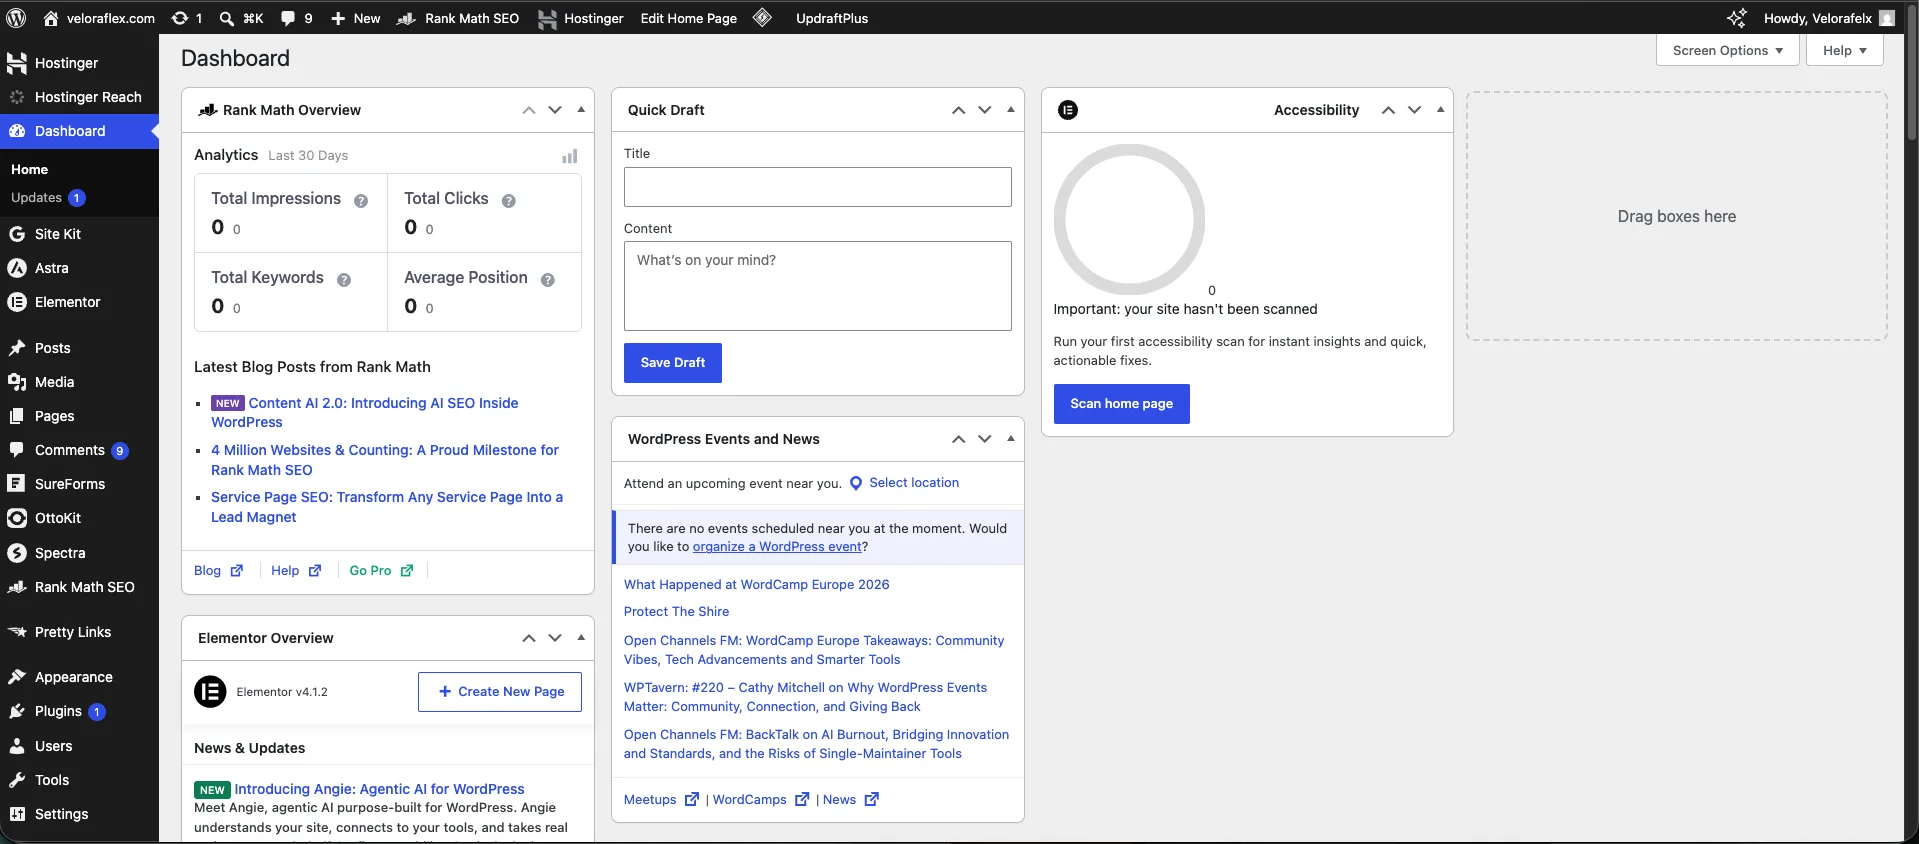Open WordCamps external link
The image size is (1919, 844).
[760, 800]
